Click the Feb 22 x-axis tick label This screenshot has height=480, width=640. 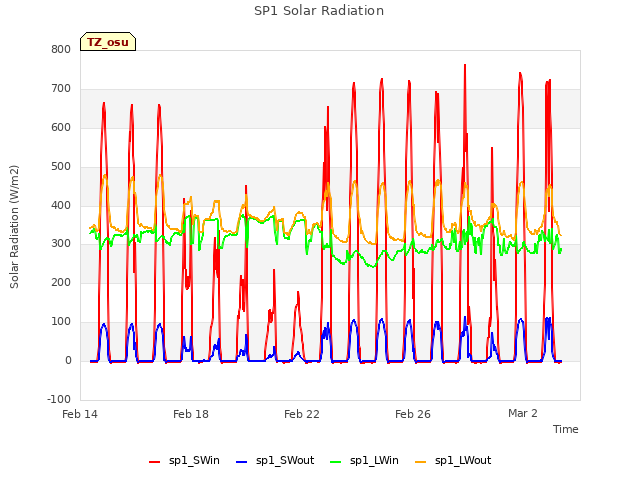pos(302,414)
